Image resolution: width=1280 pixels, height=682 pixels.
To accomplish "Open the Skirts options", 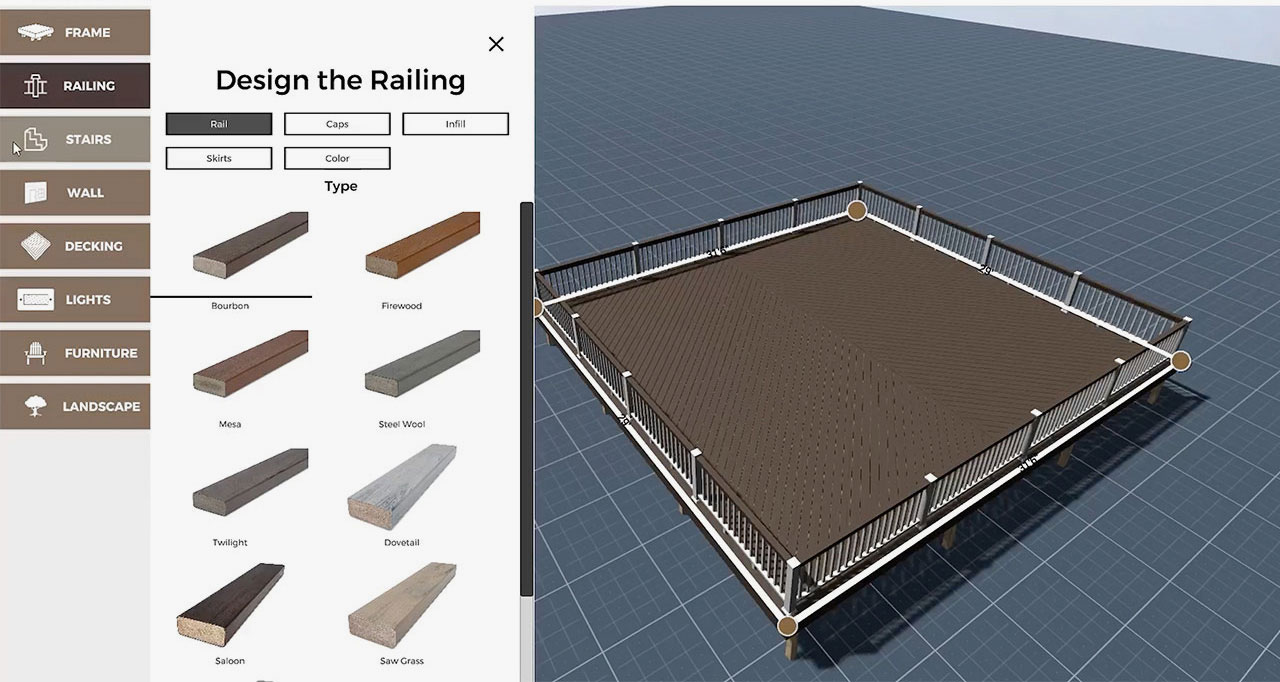I will point(218,158).
